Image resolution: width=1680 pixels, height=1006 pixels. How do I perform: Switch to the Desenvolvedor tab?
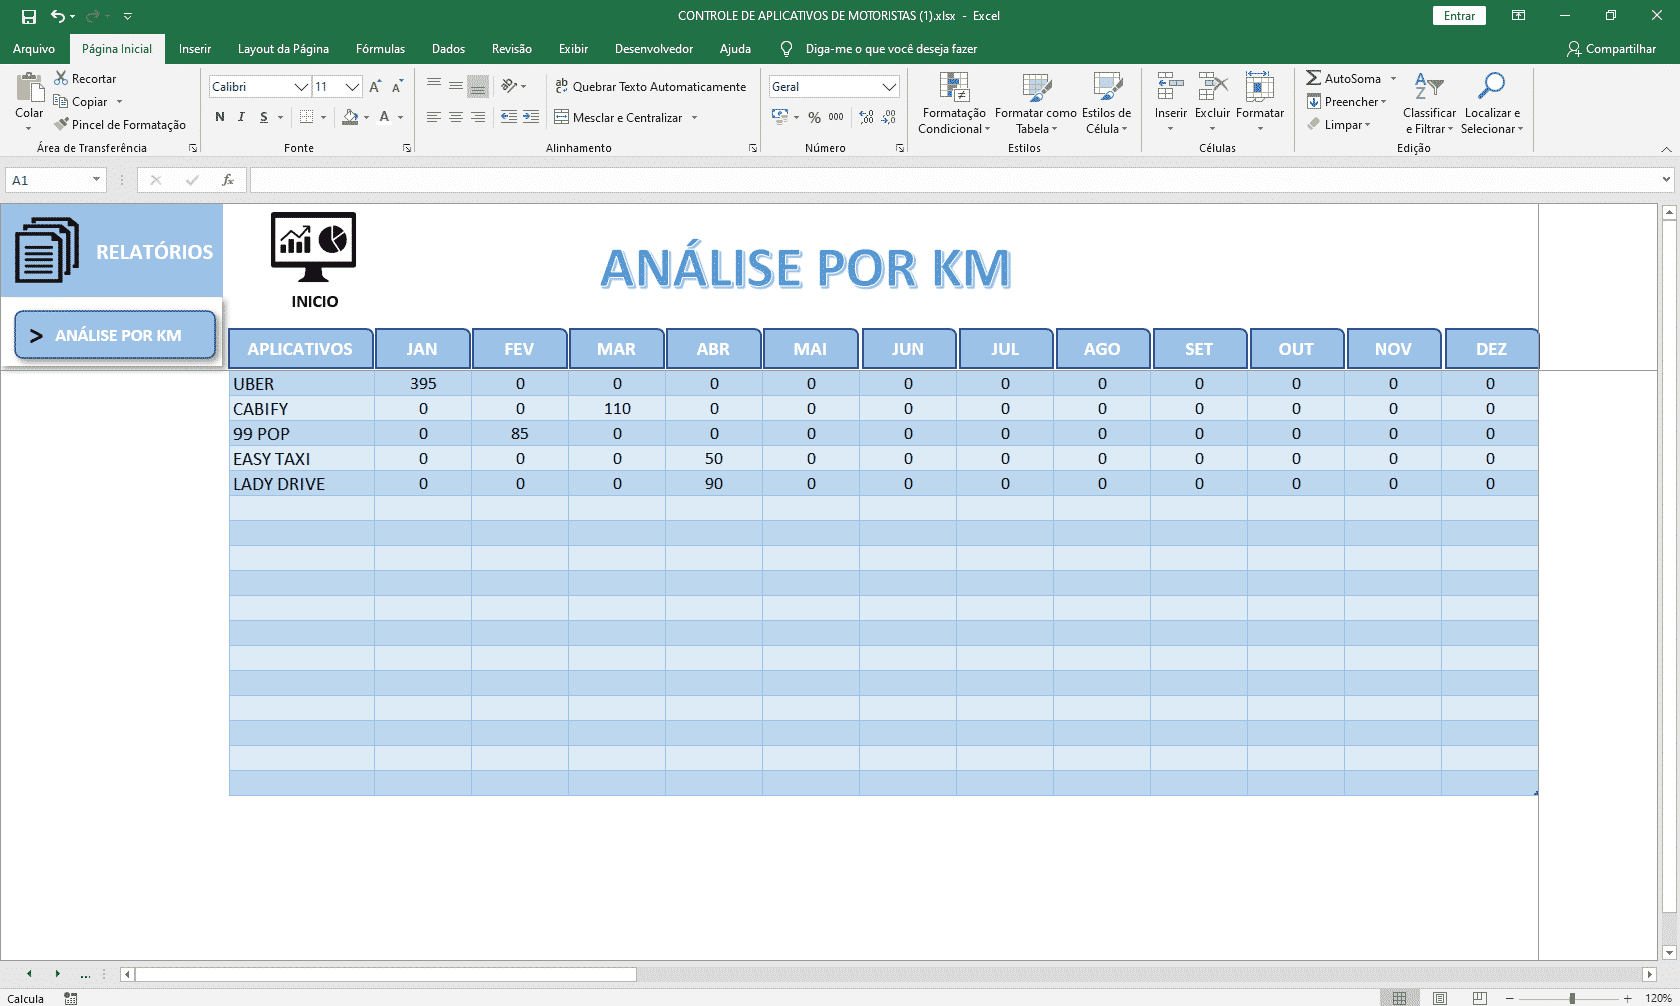pos(654,49)
